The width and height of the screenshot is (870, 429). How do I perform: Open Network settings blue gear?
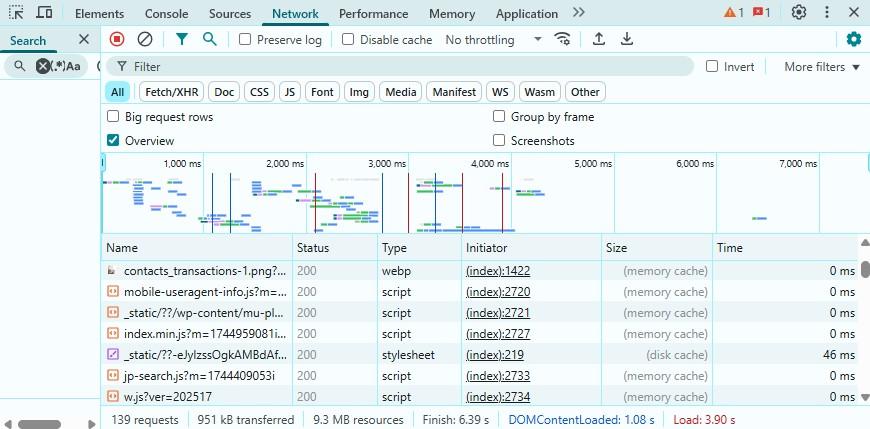coord(853,39)
